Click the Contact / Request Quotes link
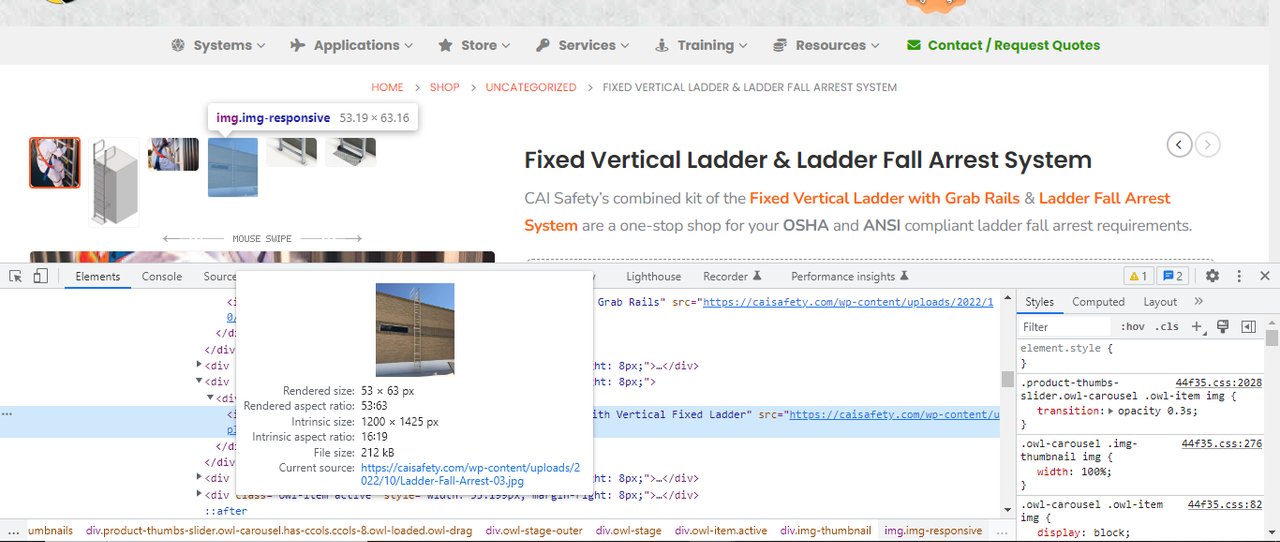The height and width of the screenshot is (542, 1280). tap(1003, 45)
